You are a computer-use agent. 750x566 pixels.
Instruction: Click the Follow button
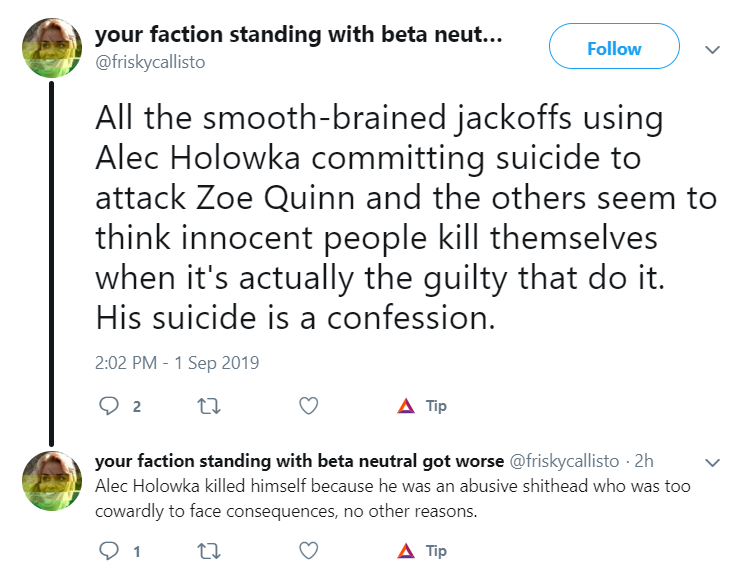[x=614, y=46]
